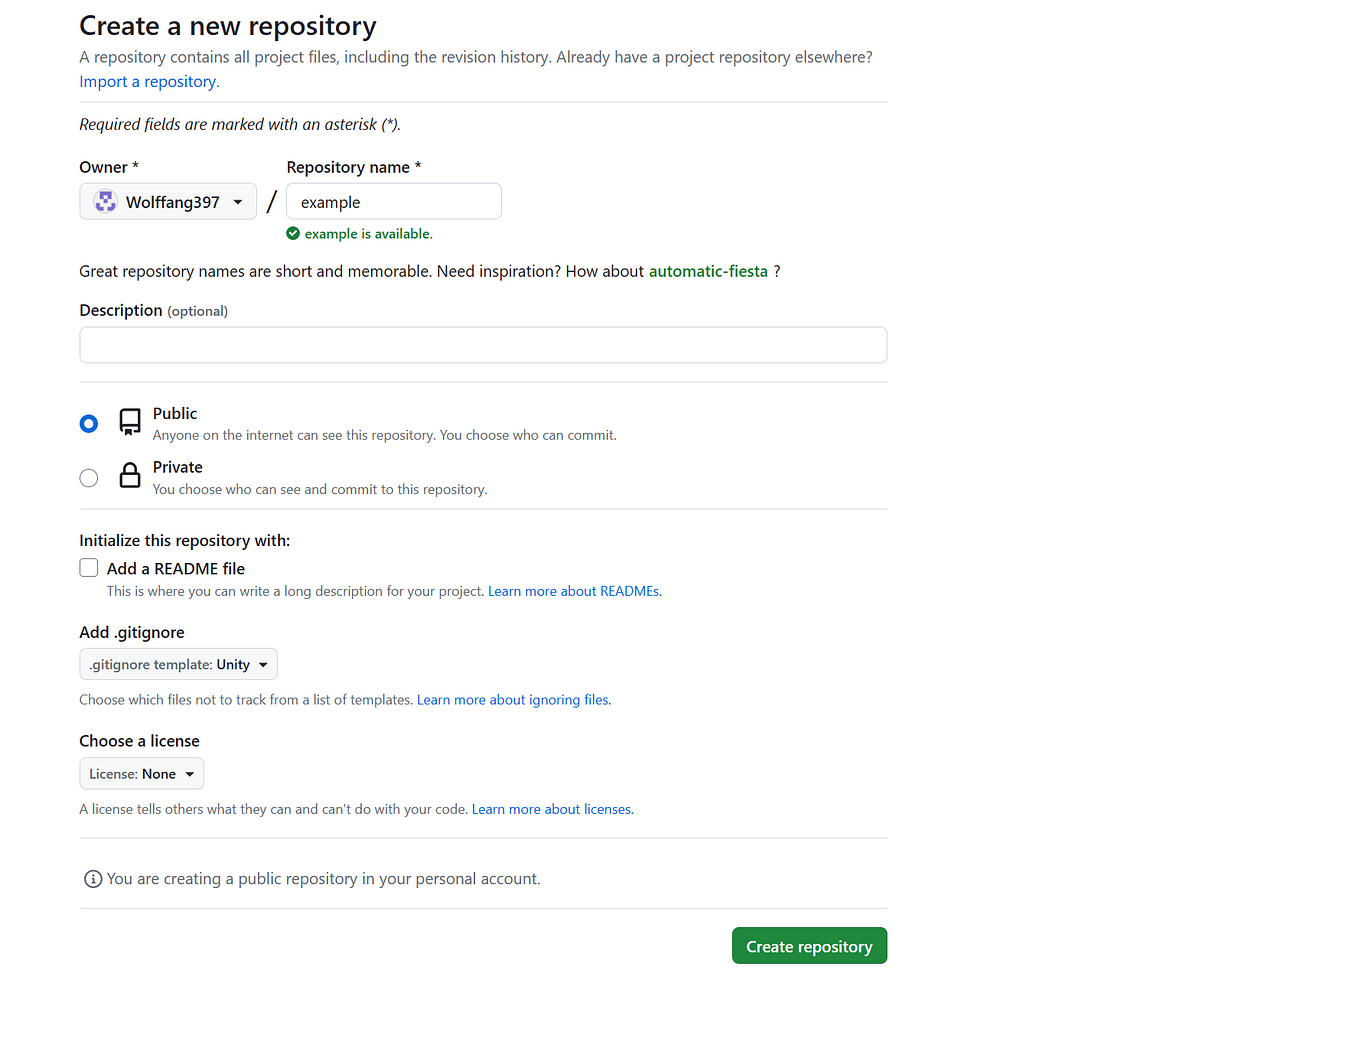Expand the .gitignore template Unity dropdown
The image size is (1358, 1044).
[x=178, y=665]
